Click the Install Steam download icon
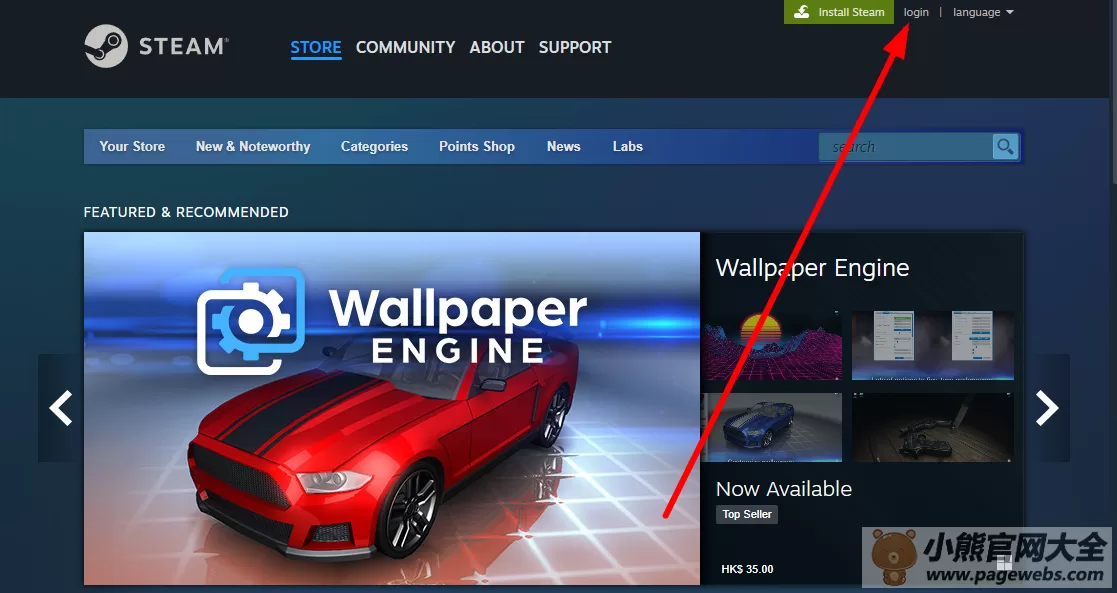The image size is (1117, 593). tap(802, 12)
